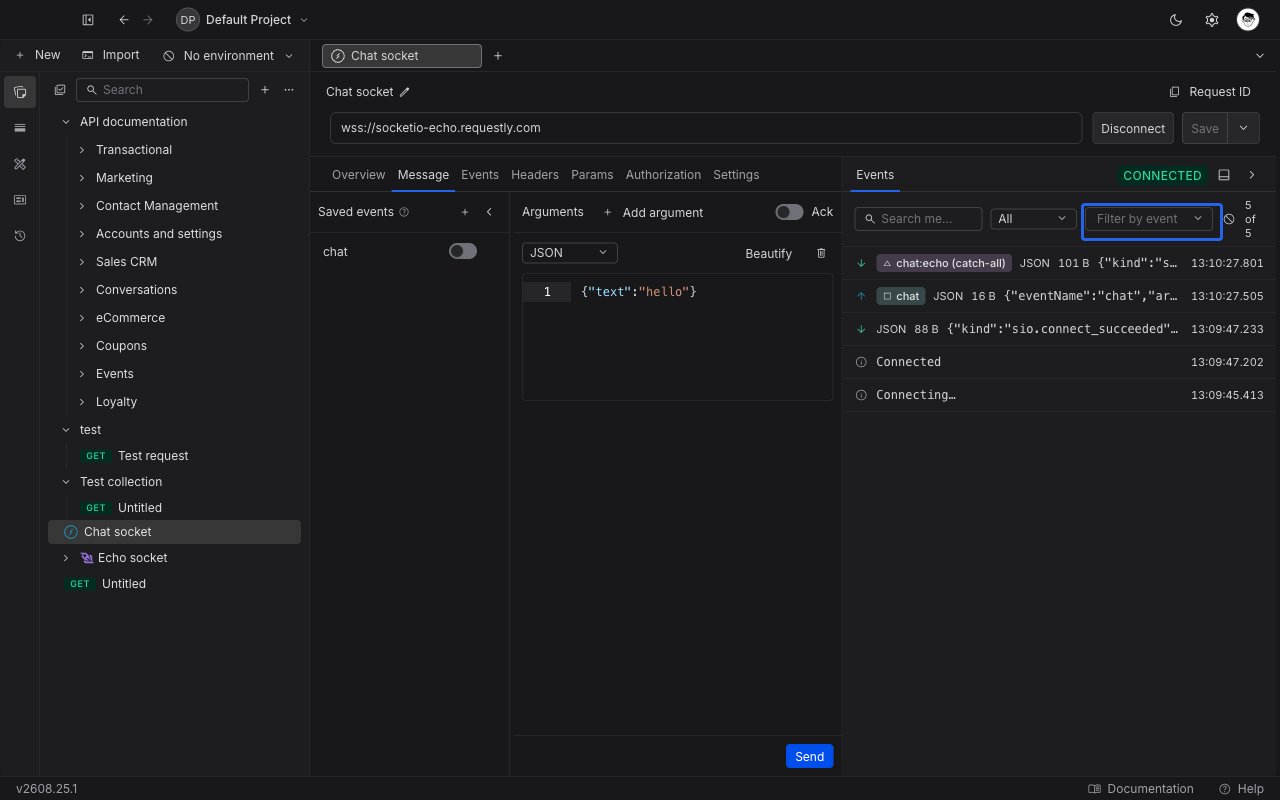1280x800 pixels.
Task: Click the Disconnect button
Action: point(1133,128)
